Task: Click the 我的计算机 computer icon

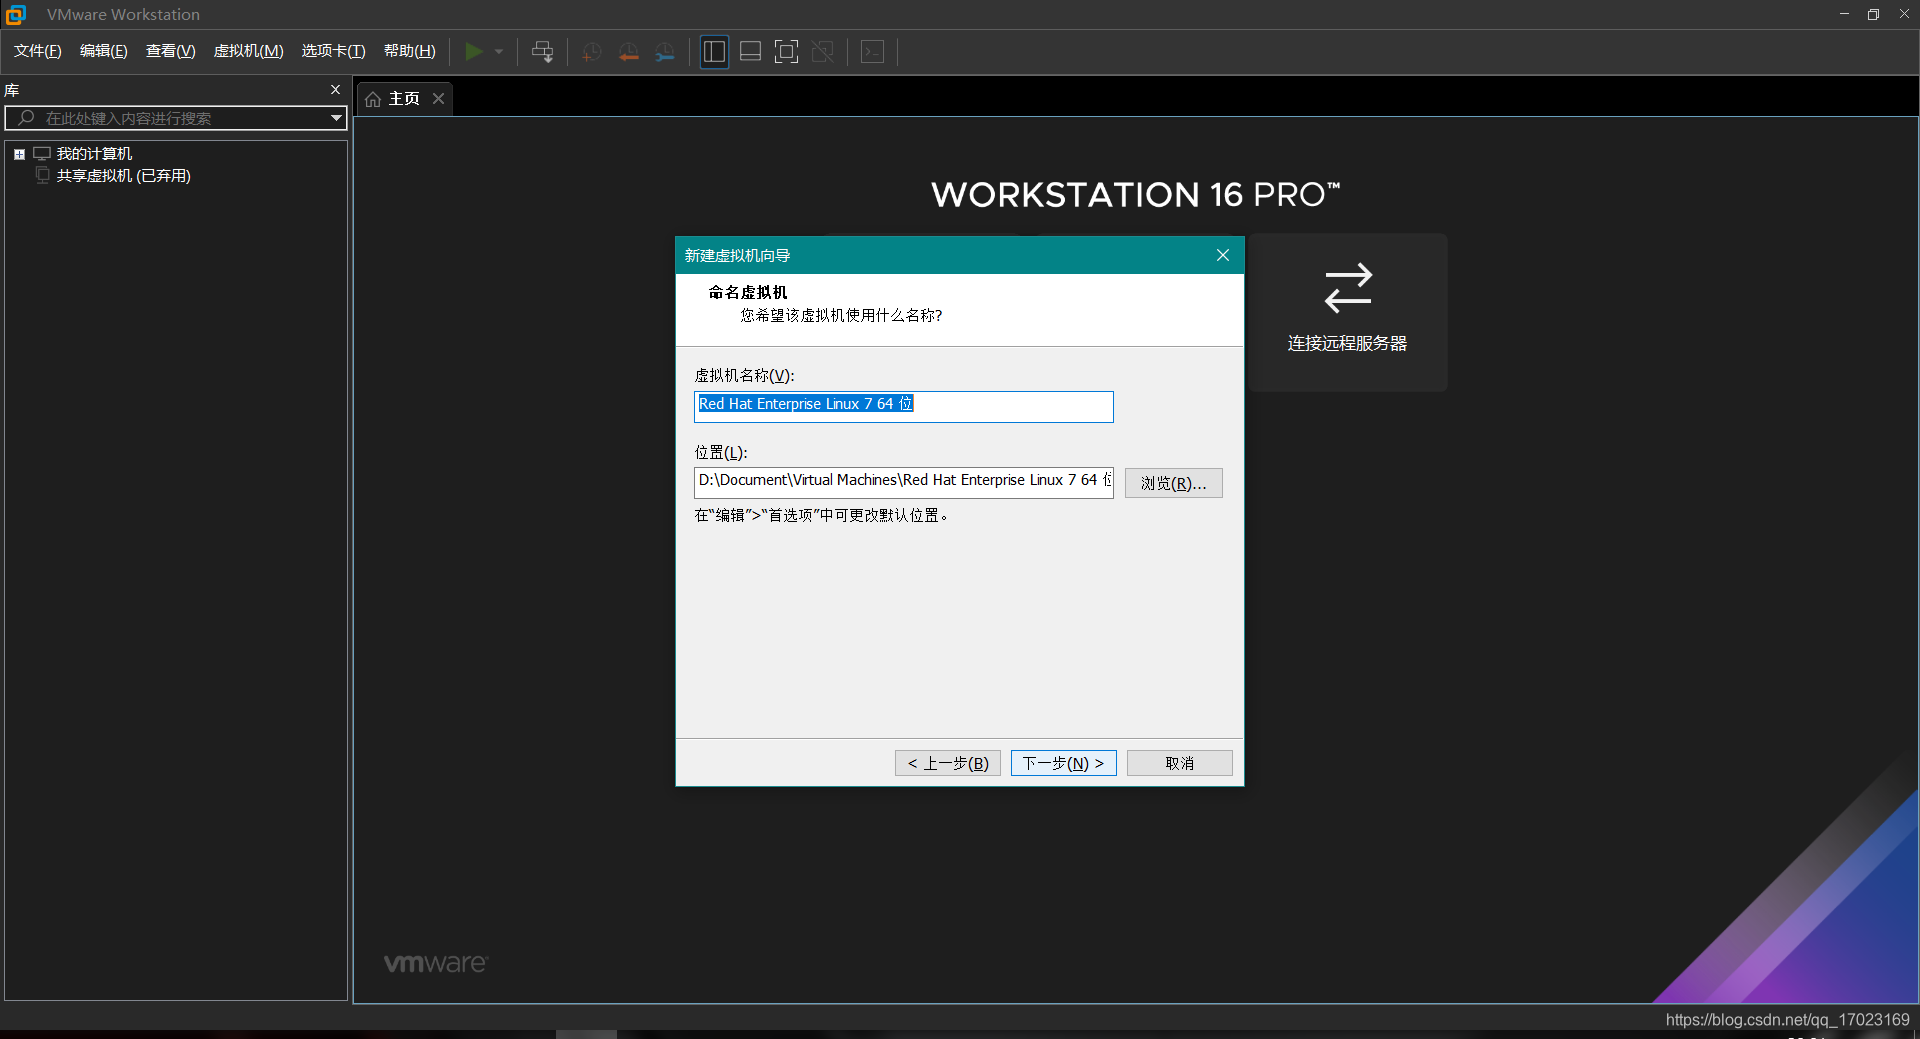Action: click(x=42, y=154)
